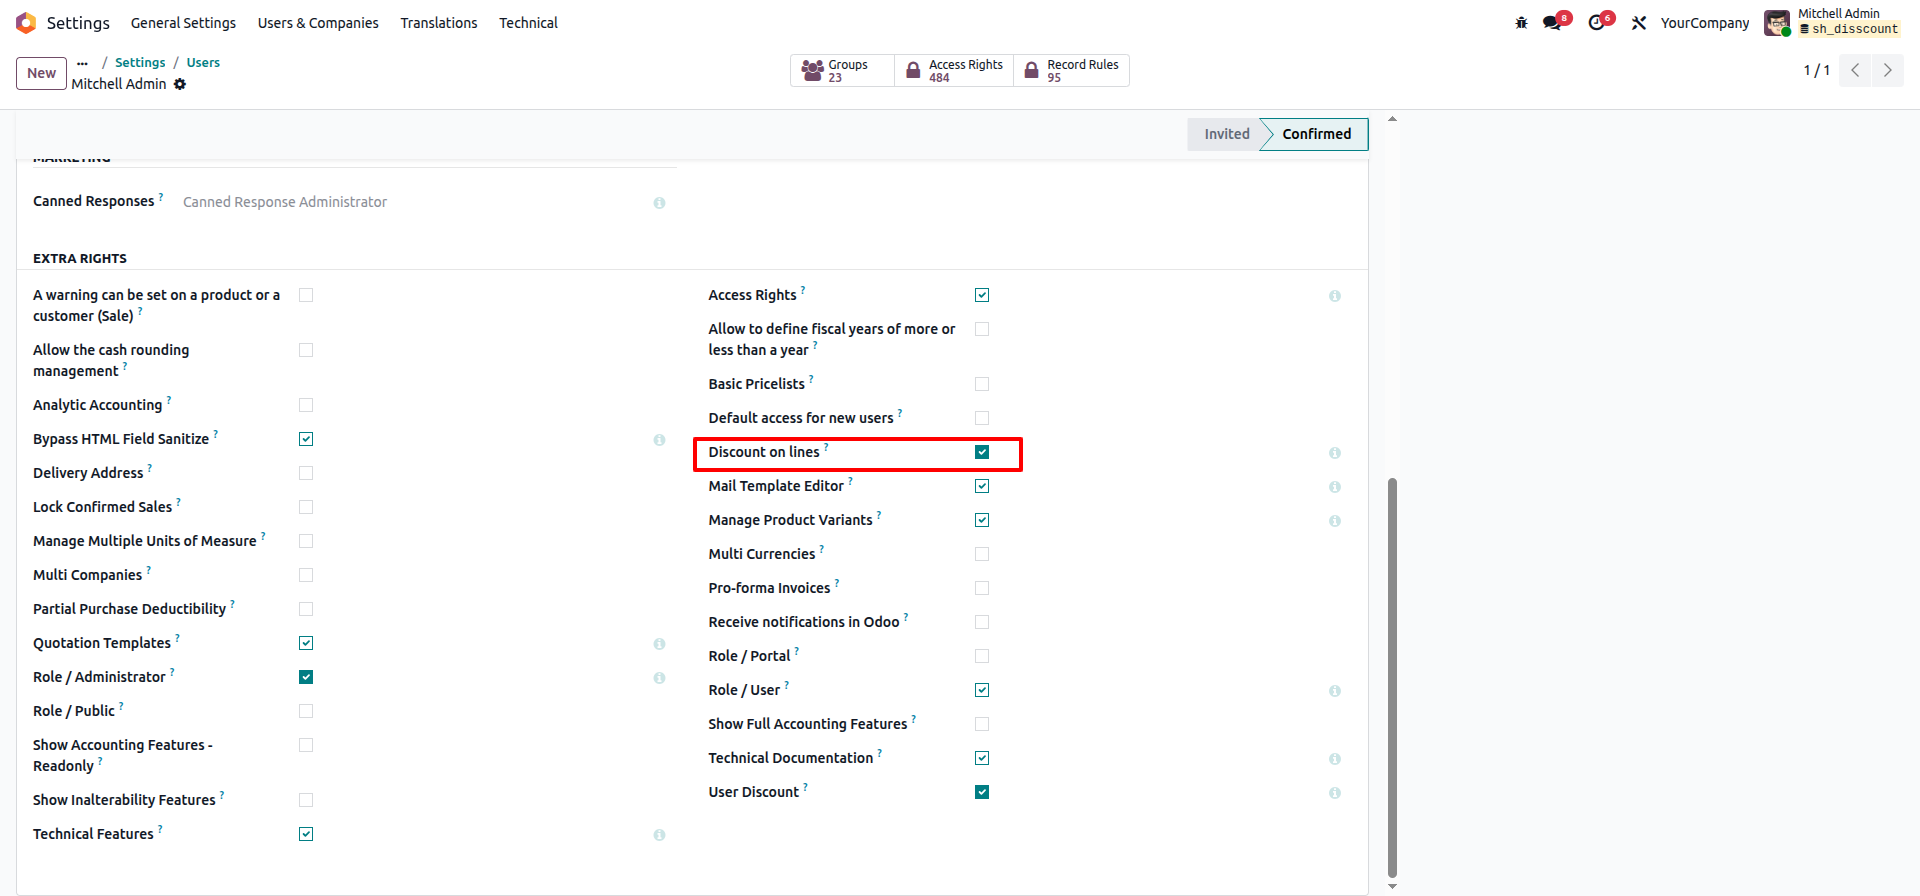This screenshot has height=896, width=1920.
Task: Open the gear actions menu beside Mitchell Admin
Action: [180, 85]
